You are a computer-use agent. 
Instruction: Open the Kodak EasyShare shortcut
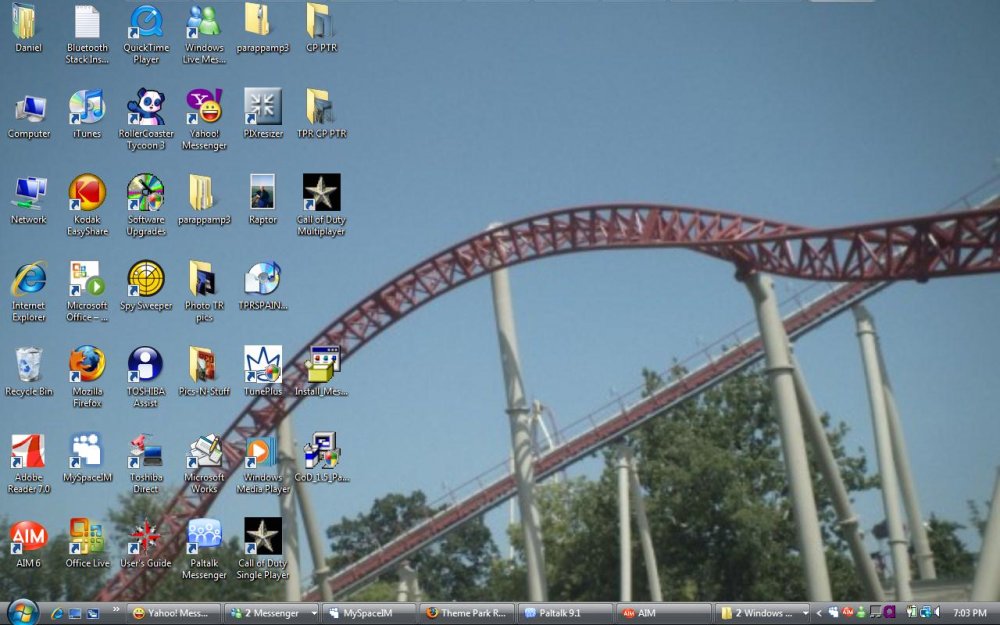(x=87, y=194)
